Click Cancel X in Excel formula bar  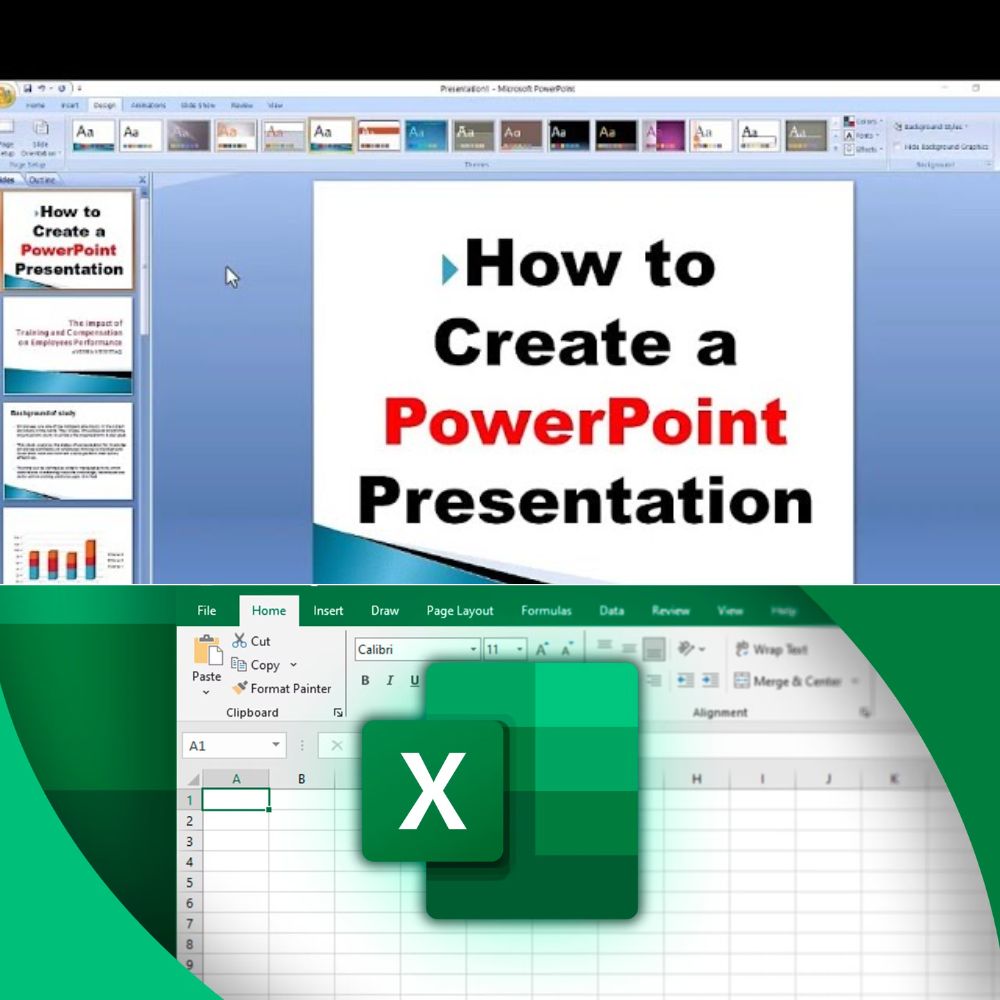337,746
